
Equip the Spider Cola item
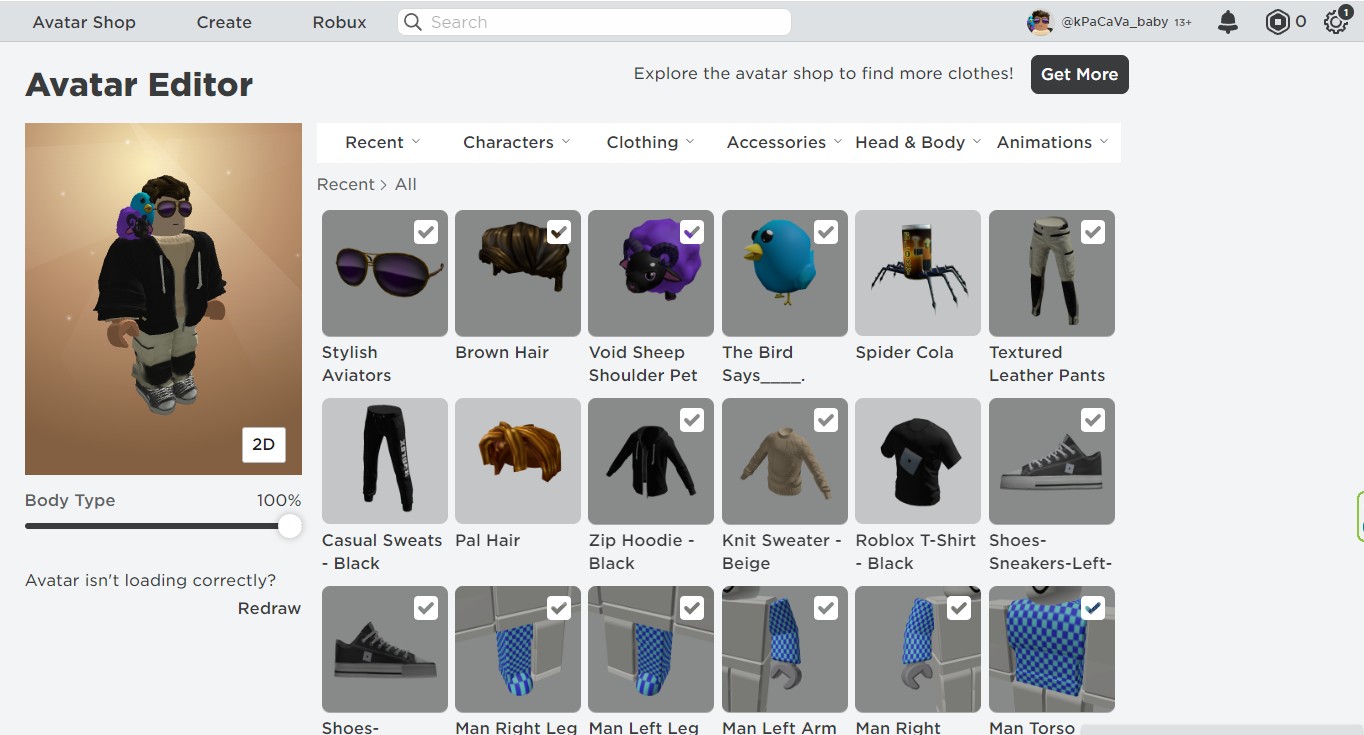click(x=918, y=273)
